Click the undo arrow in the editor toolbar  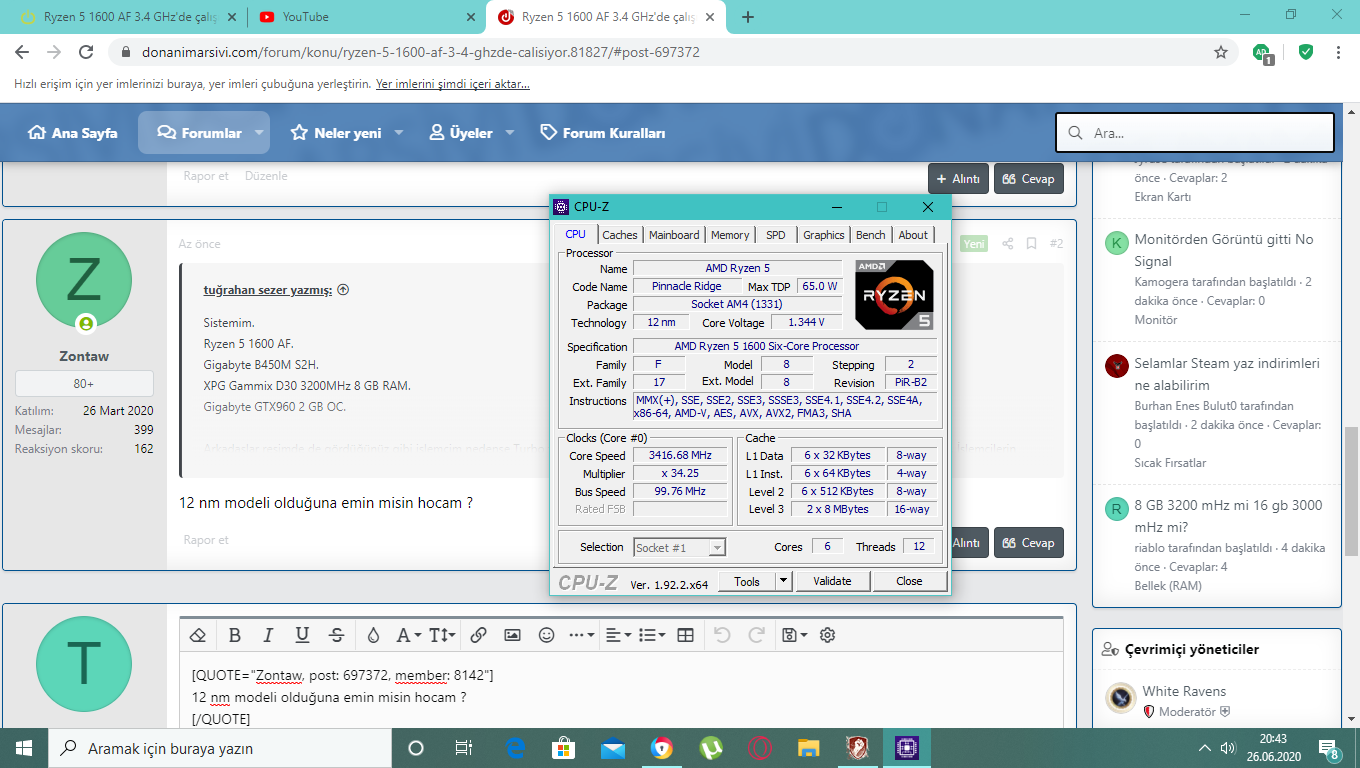click(x=723, y=635)
